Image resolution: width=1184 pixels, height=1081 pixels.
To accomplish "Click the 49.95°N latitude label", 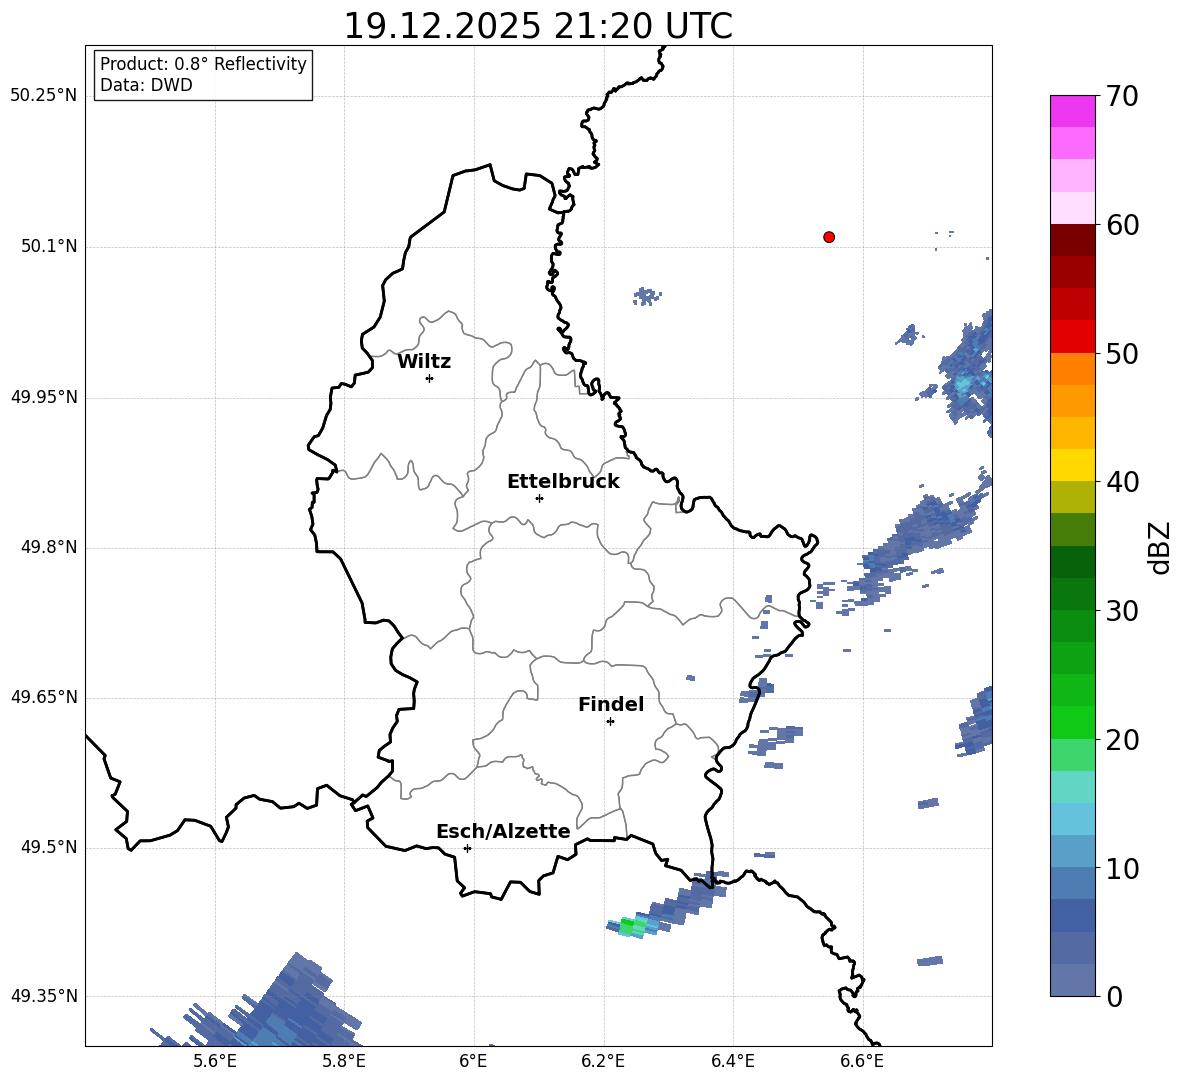I will 43,396.
